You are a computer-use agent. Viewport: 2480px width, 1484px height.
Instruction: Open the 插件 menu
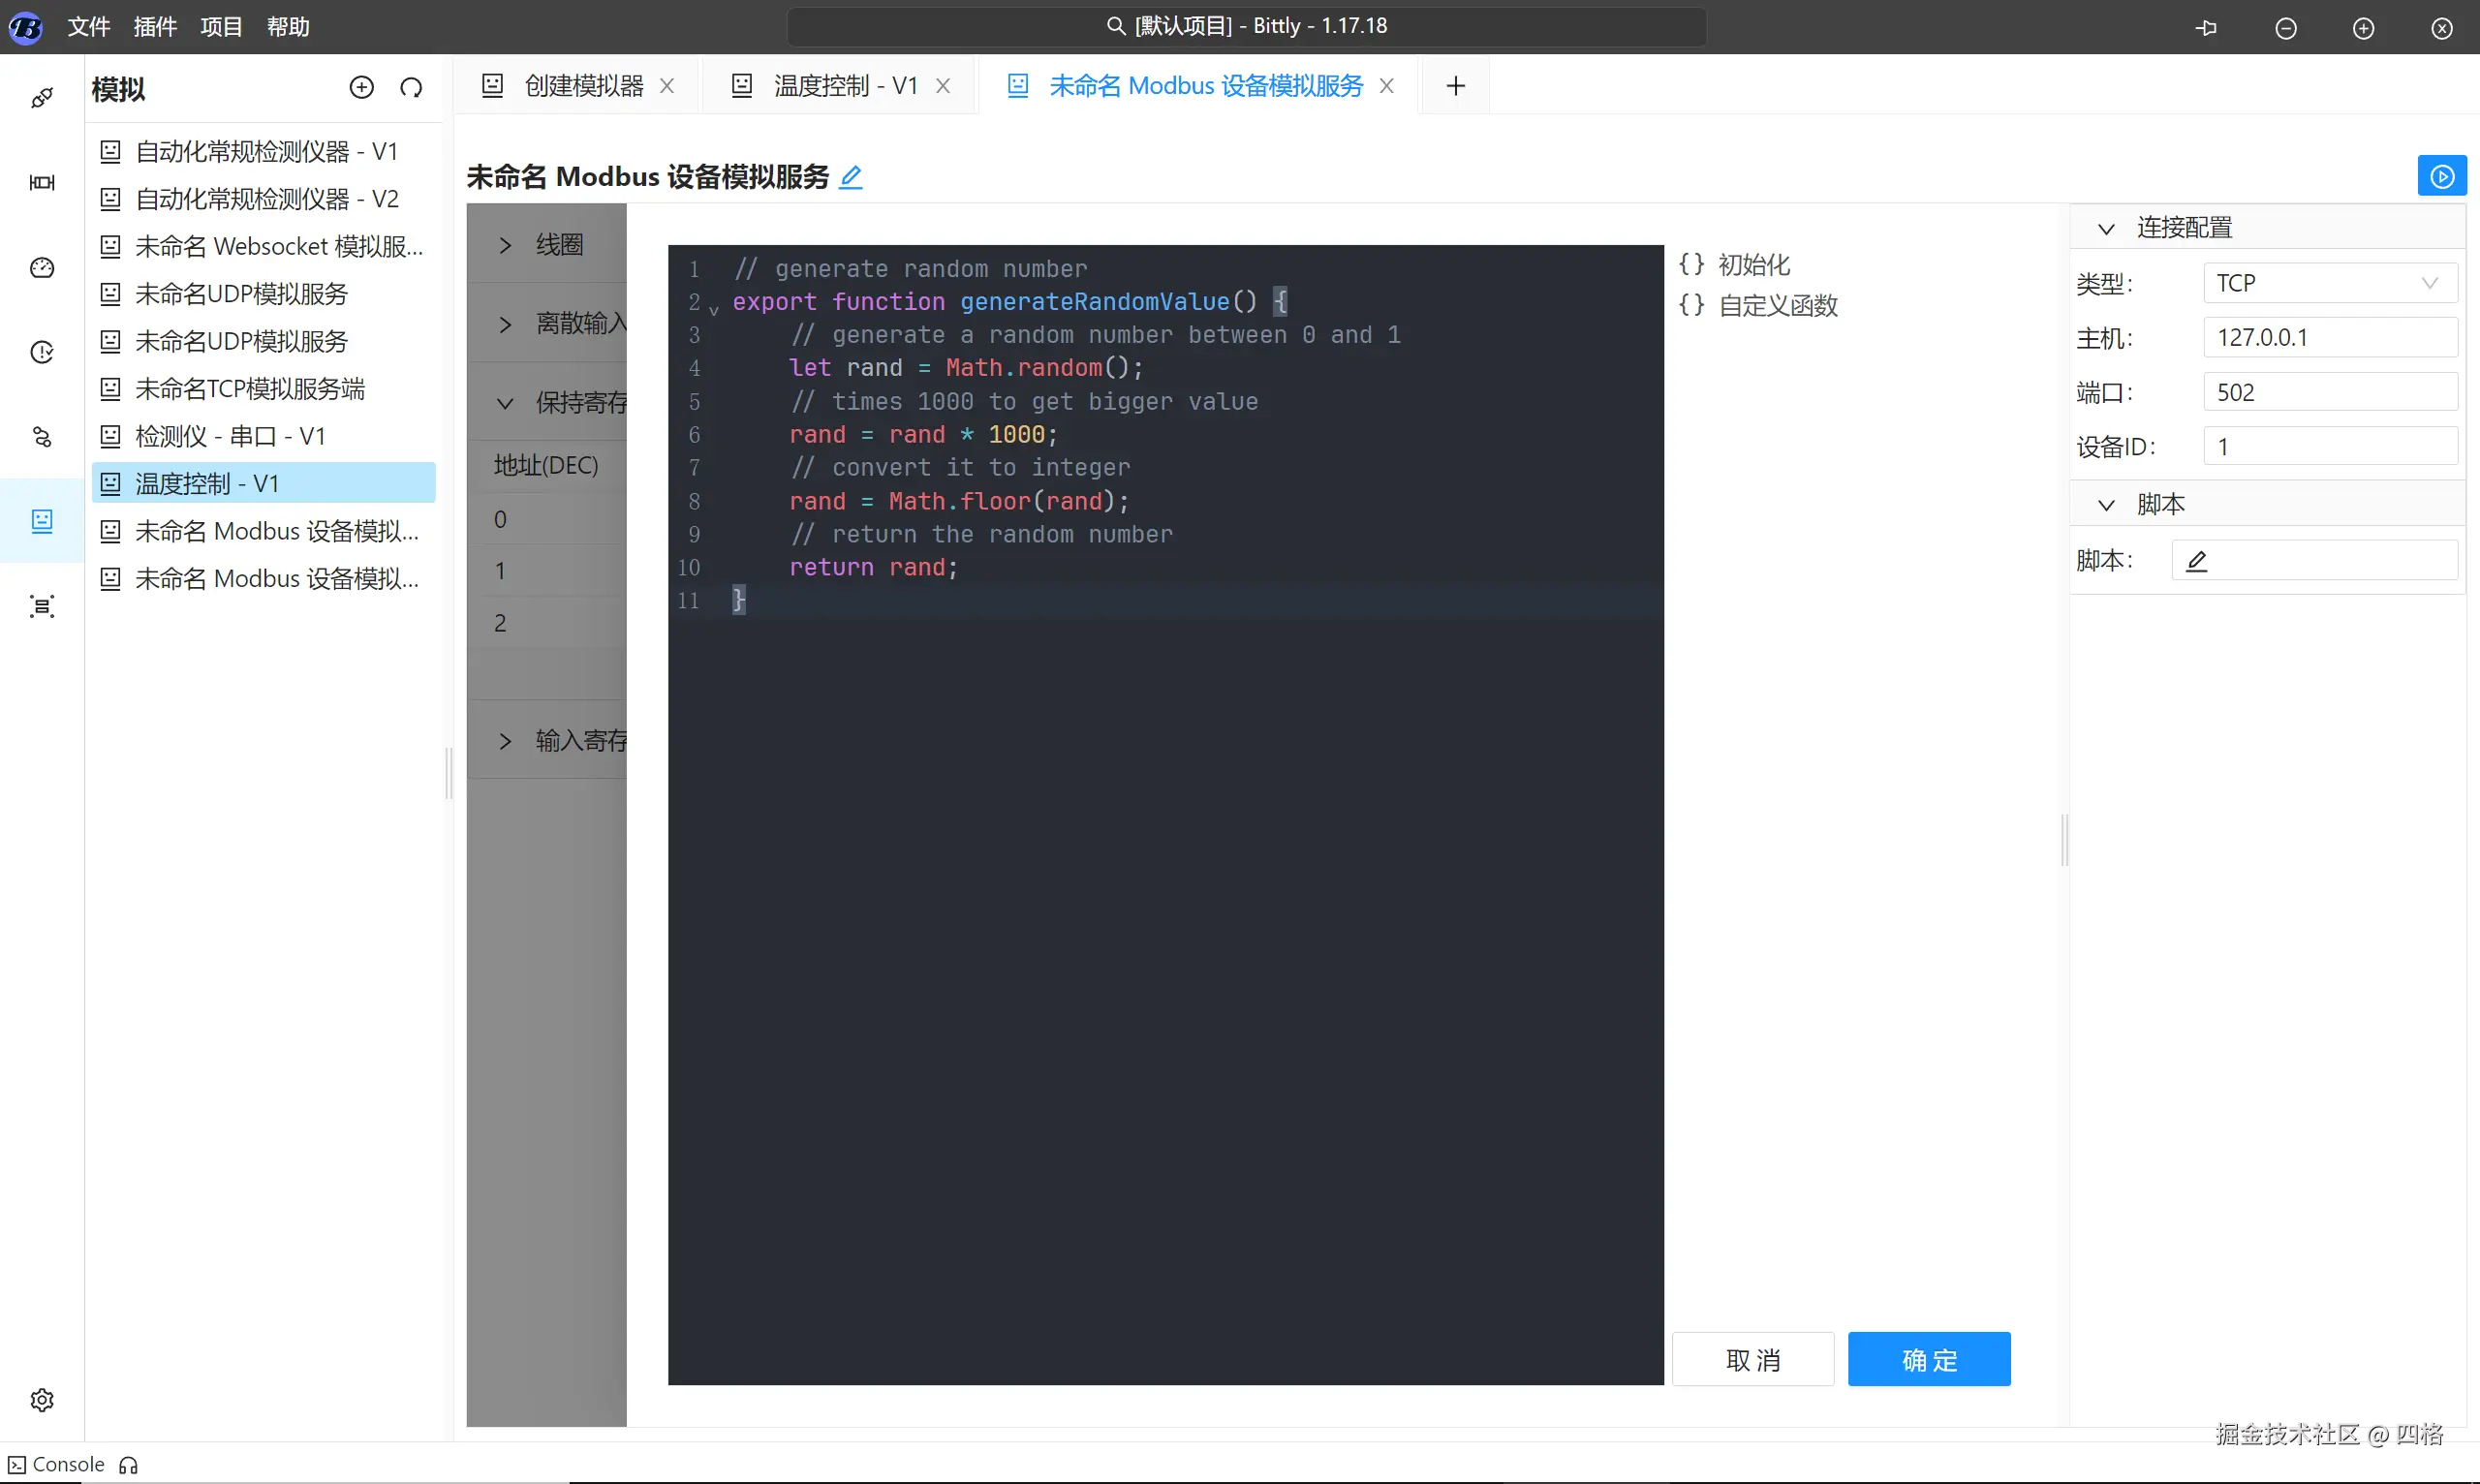point(155,27)
